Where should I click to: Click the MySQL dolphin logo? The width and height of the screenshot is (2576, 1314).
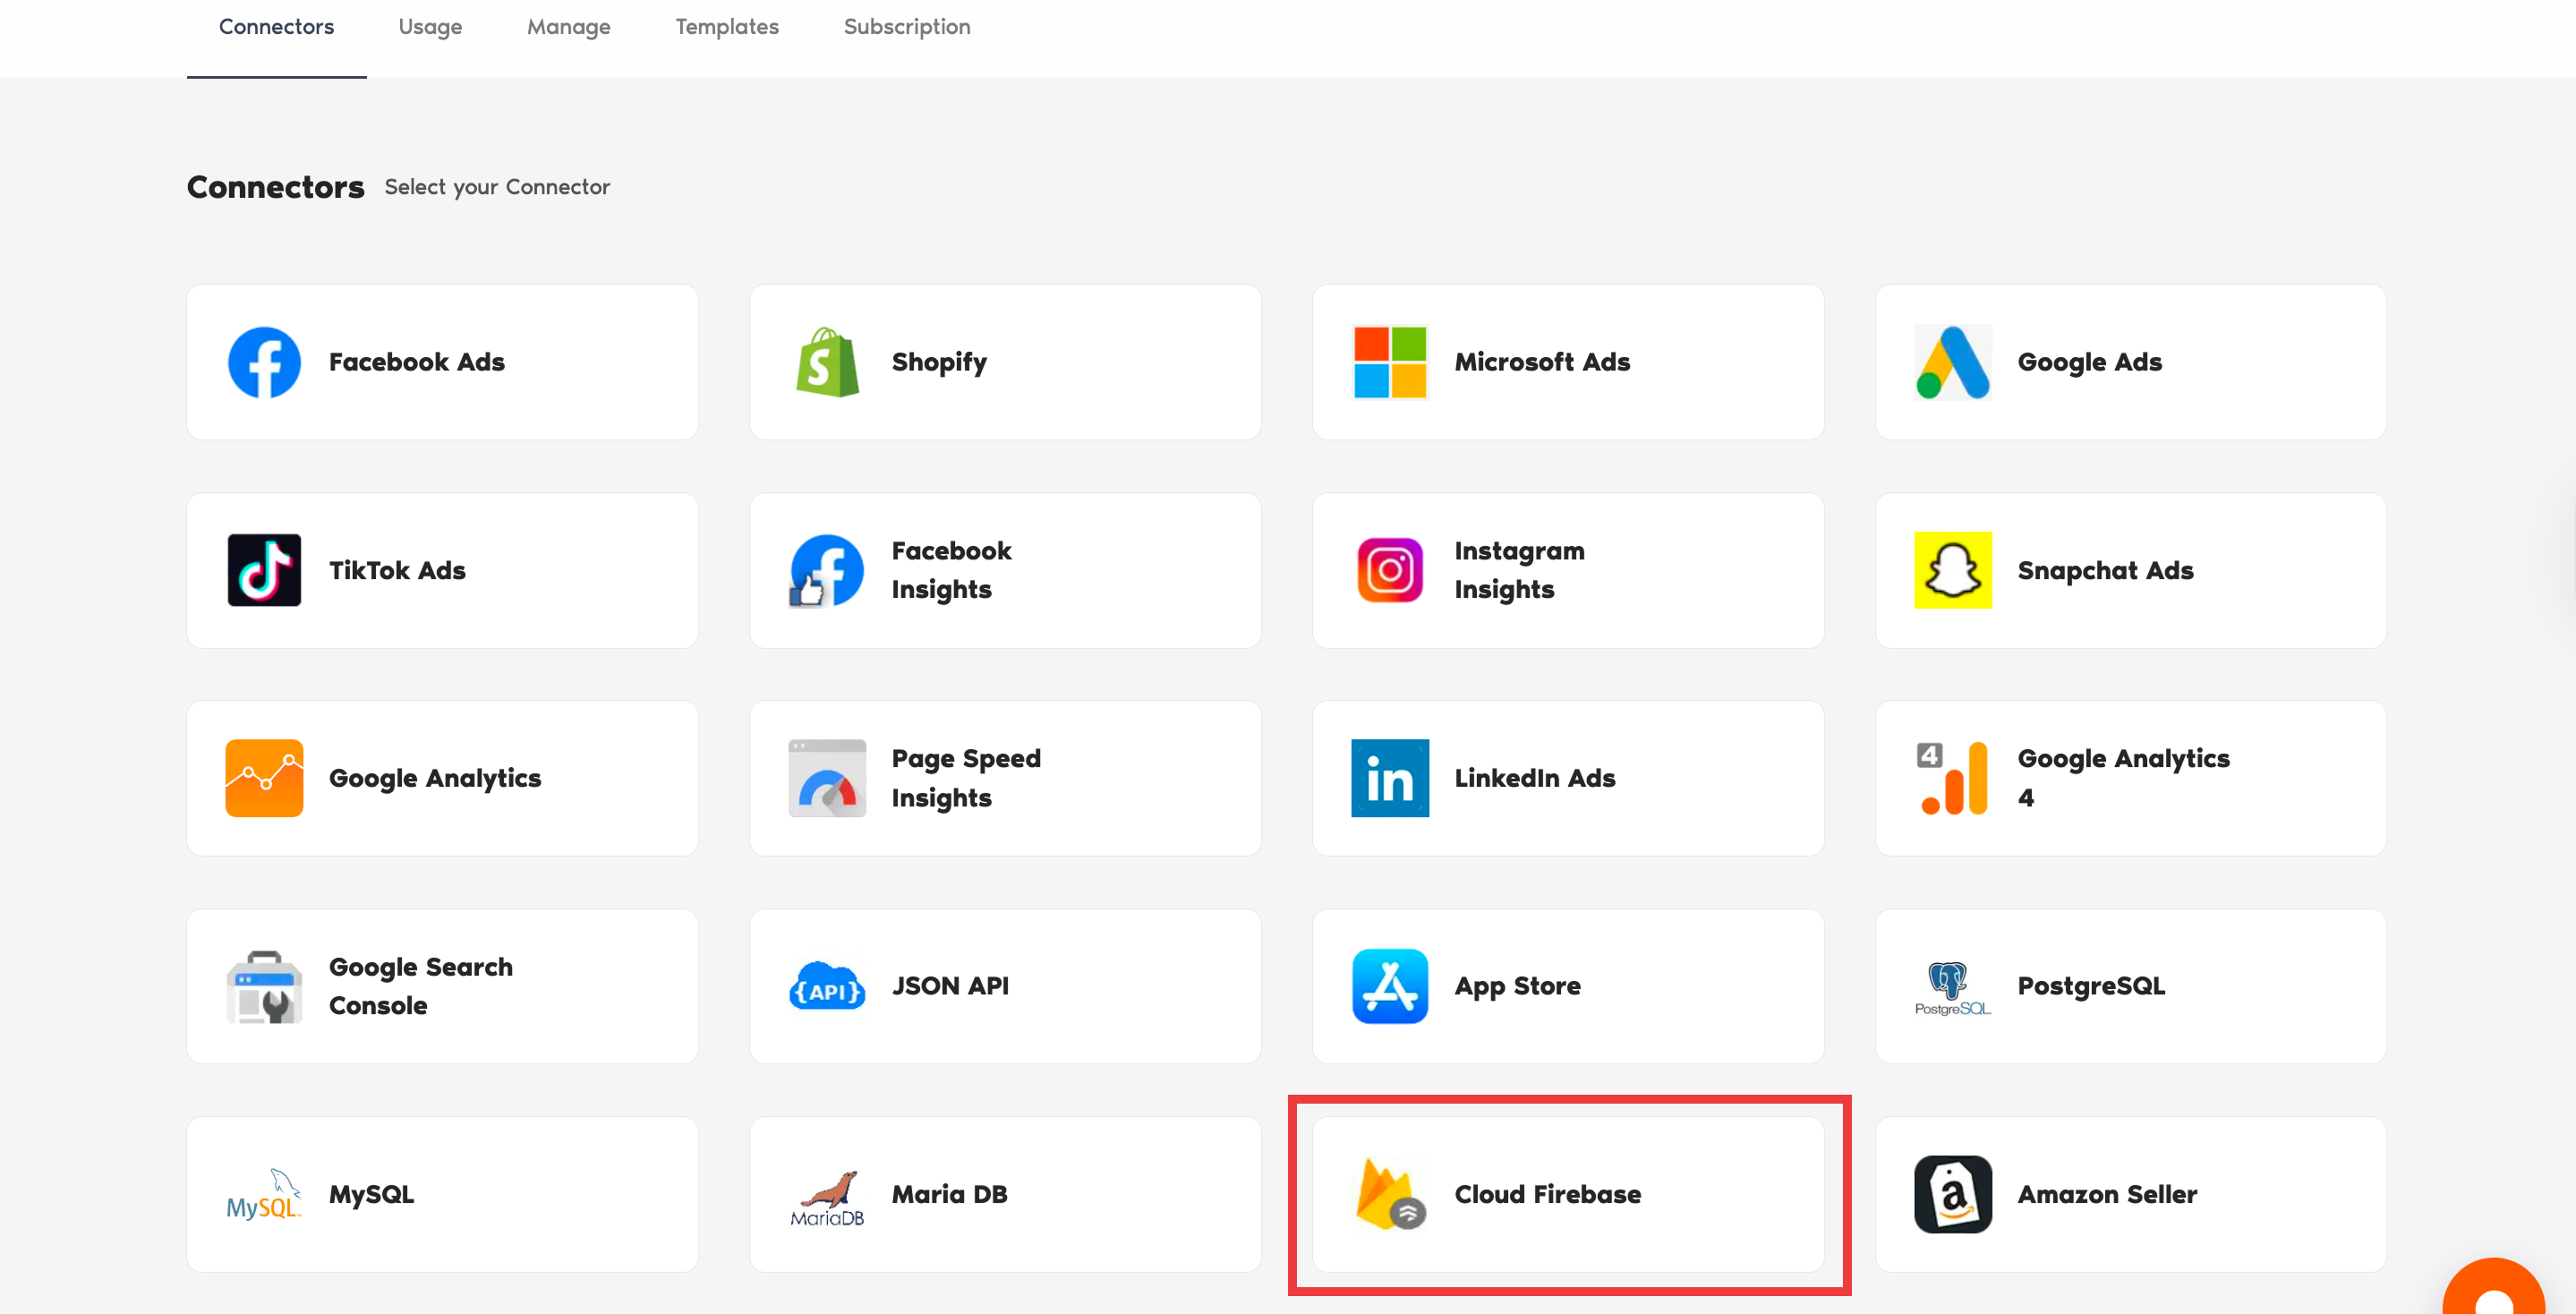(264, 1194)
